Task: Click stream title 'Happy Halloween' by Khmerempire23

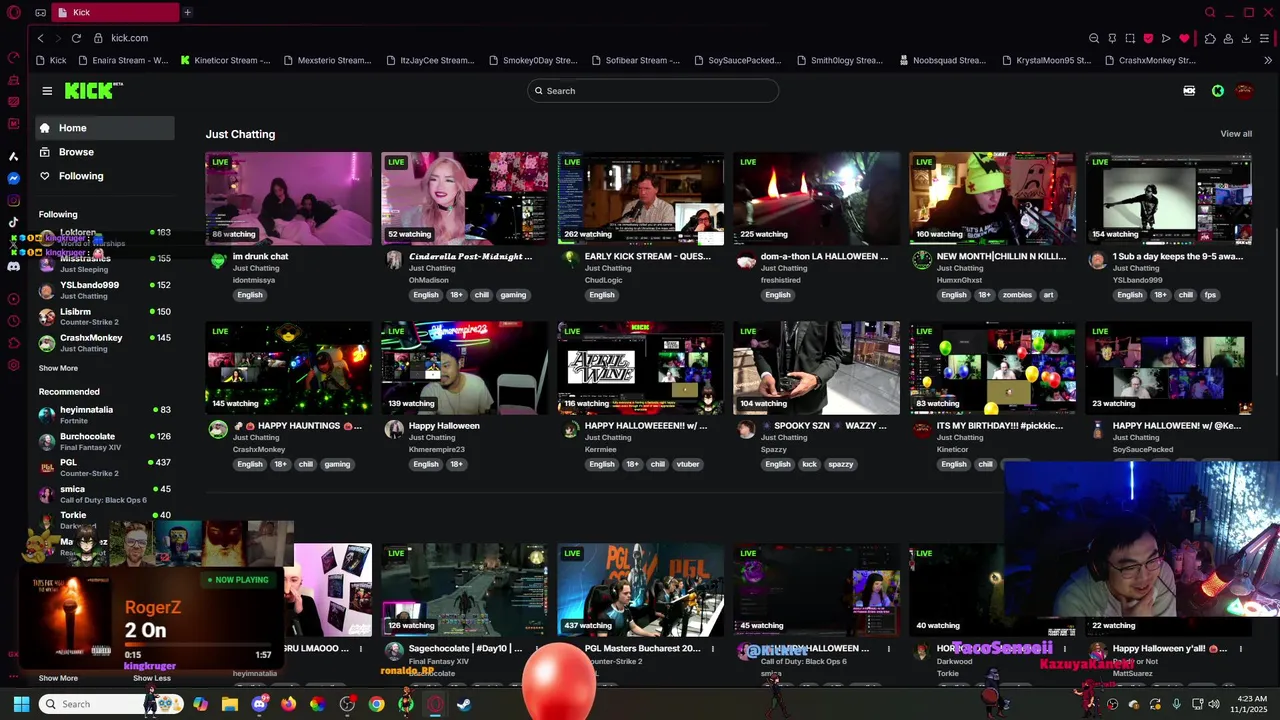Action: (444, 426)
